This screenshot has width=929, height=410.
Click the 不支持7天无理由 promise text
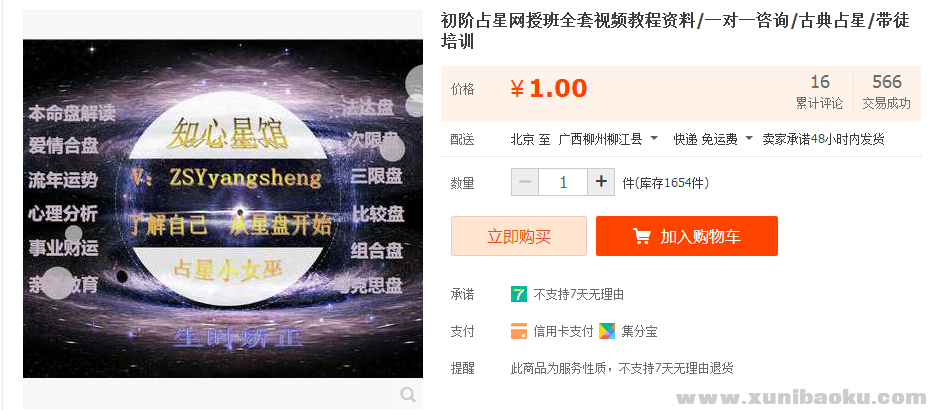[x=578, y=294]
